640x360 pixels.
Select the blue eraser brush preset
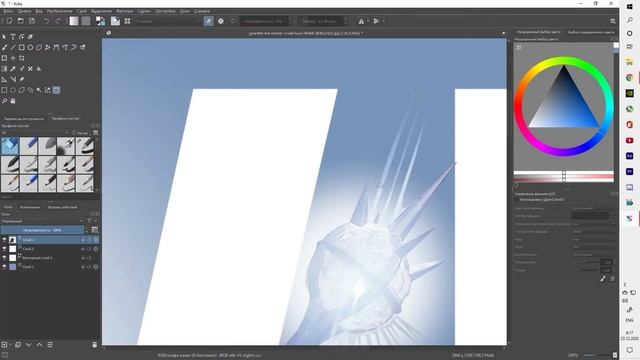click(10, 146)
